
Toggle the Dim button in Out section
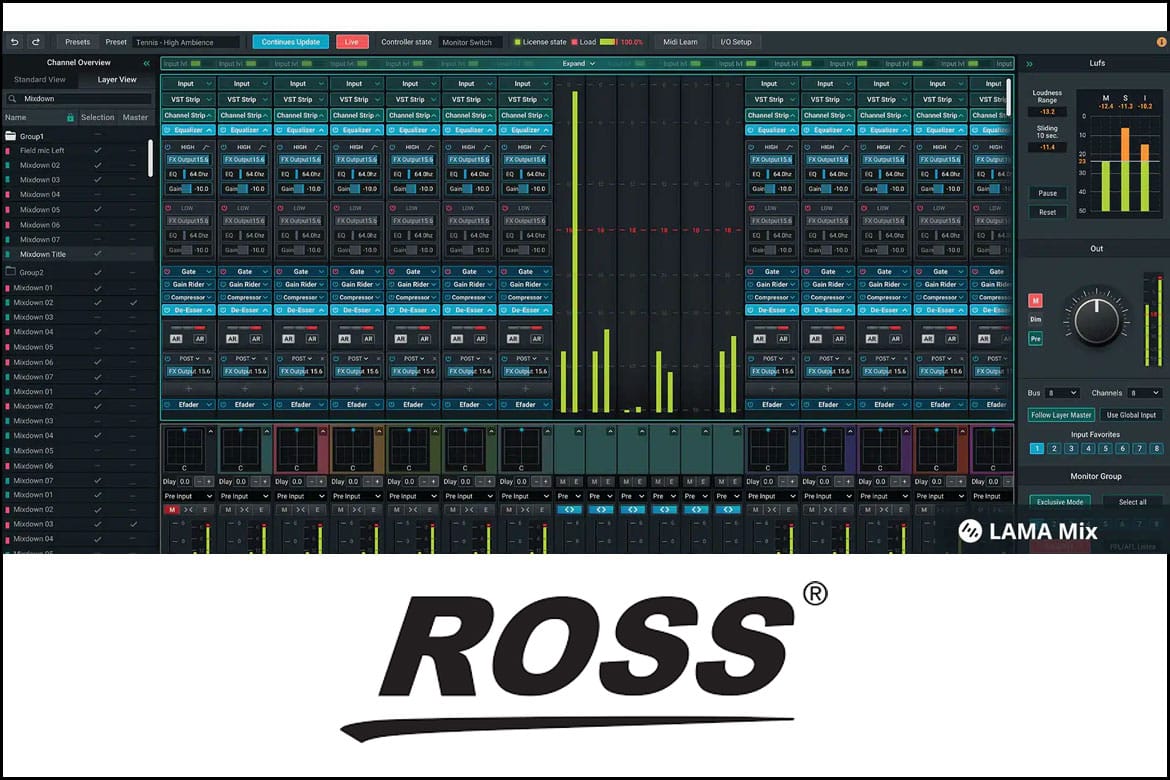coord(1035,319)
